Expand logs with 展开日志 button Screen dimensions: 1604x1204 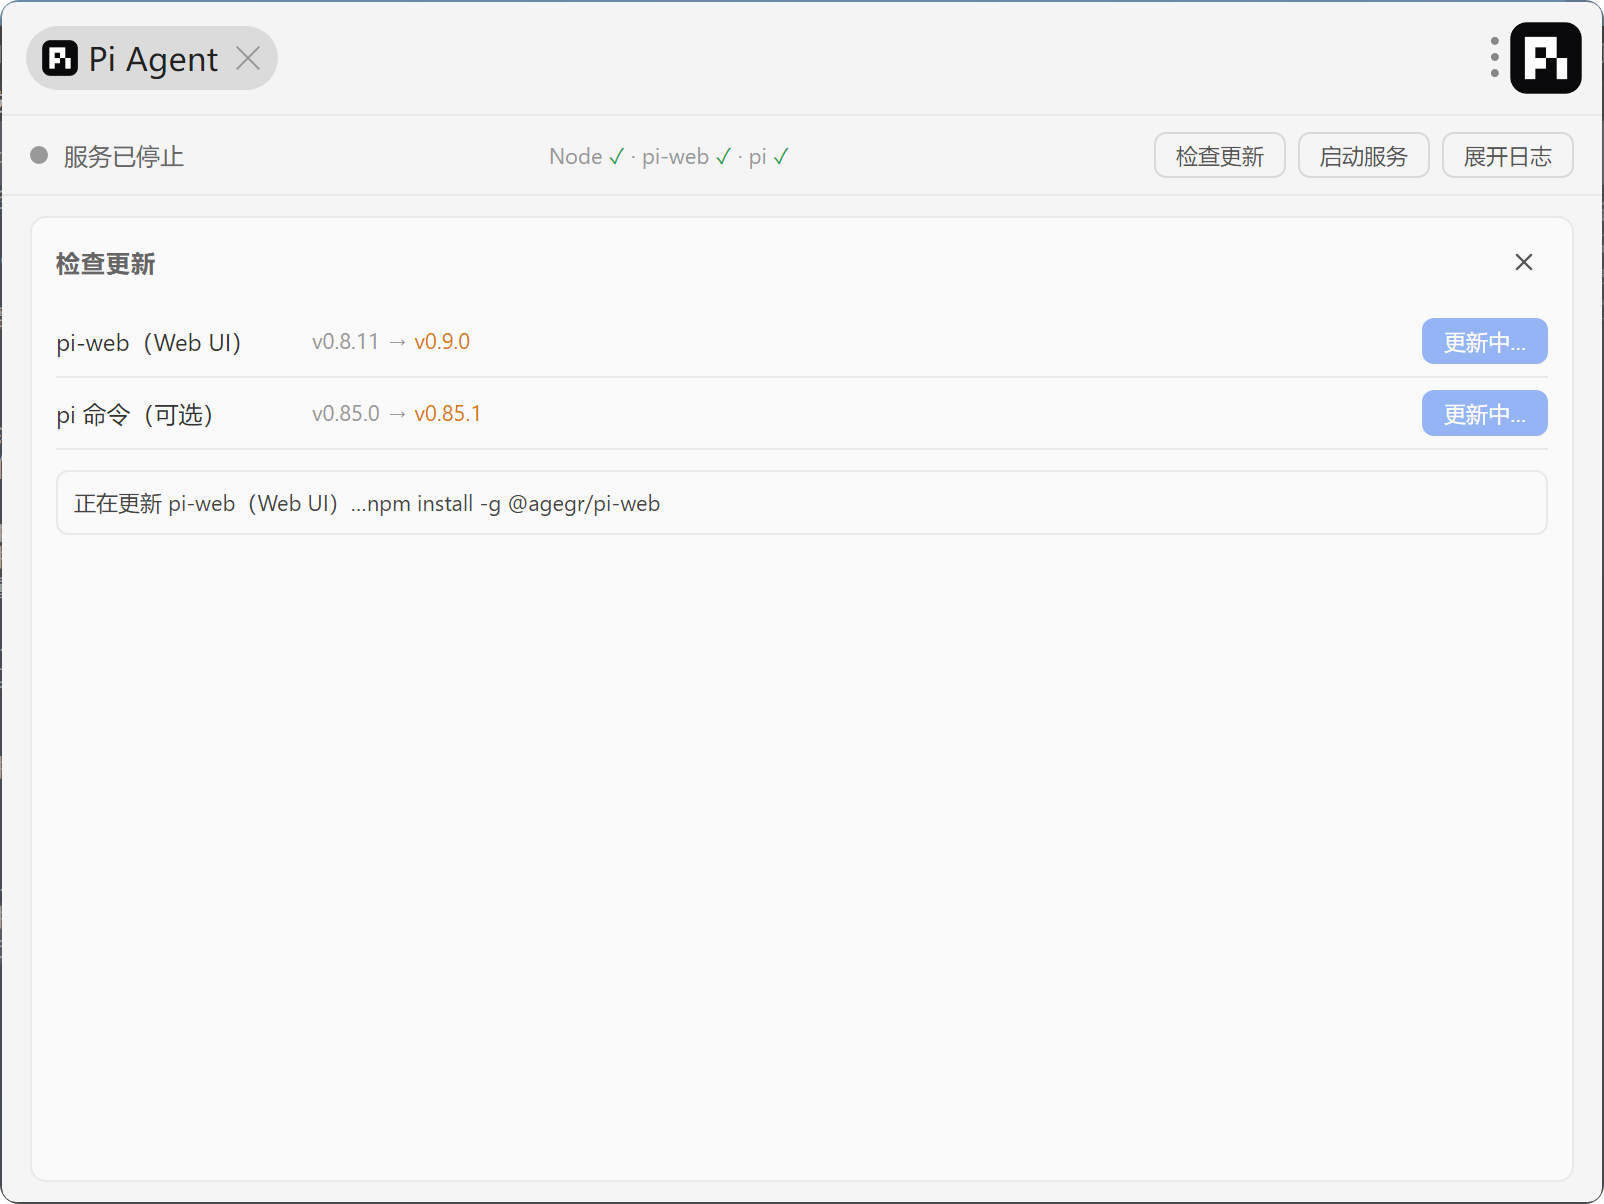pos(1507,156)
